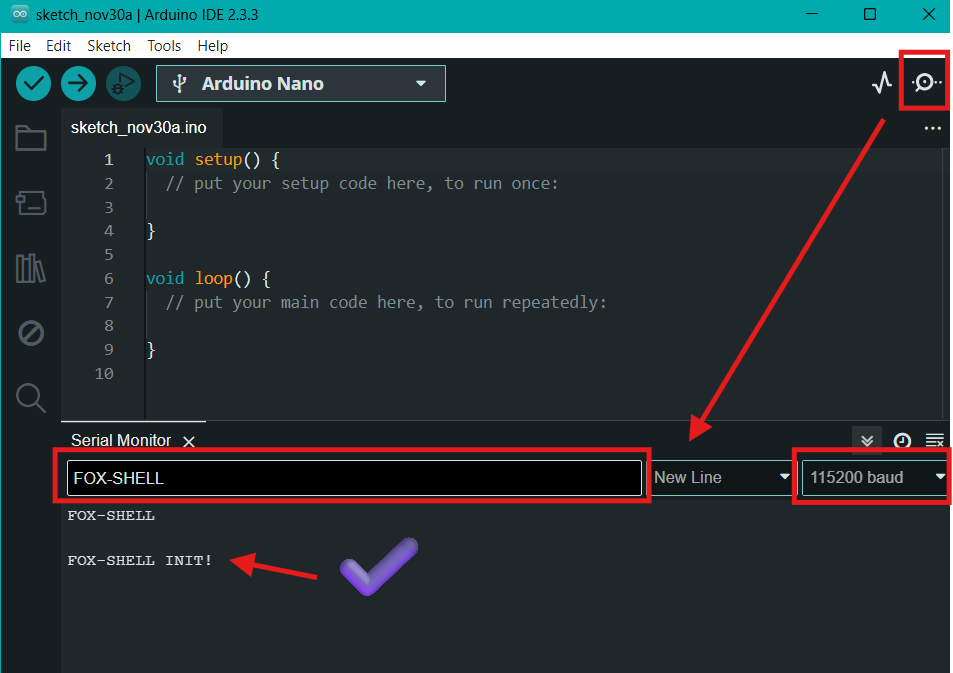Viewport: 953px width, 673px height.
Task: Upload the sketch with the arrow button
Action: tap(78, 83)
